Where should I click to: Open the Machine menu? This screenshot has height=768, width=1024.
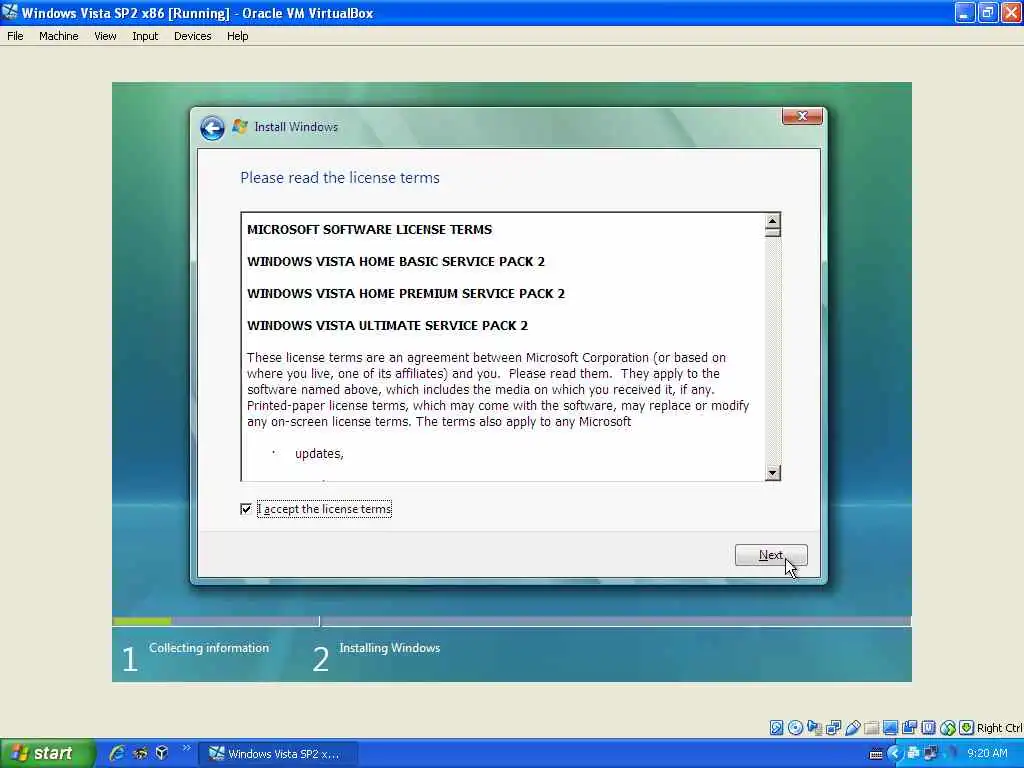click(58, 36)
